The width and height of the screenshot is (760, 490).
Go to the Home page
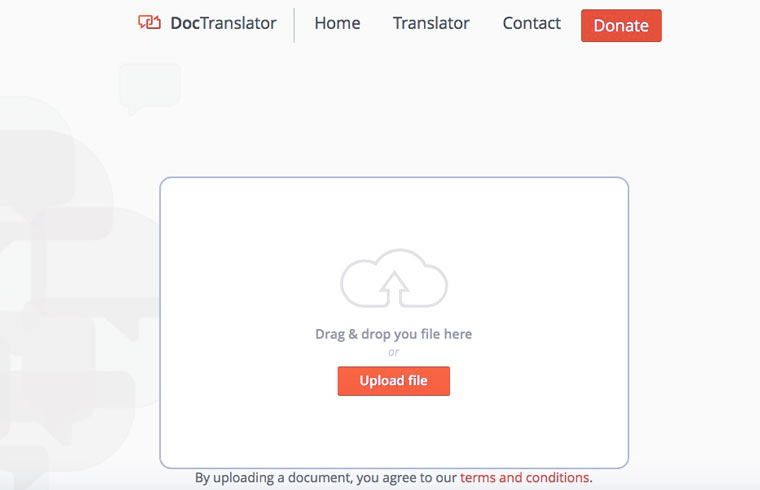coord(337,23)
